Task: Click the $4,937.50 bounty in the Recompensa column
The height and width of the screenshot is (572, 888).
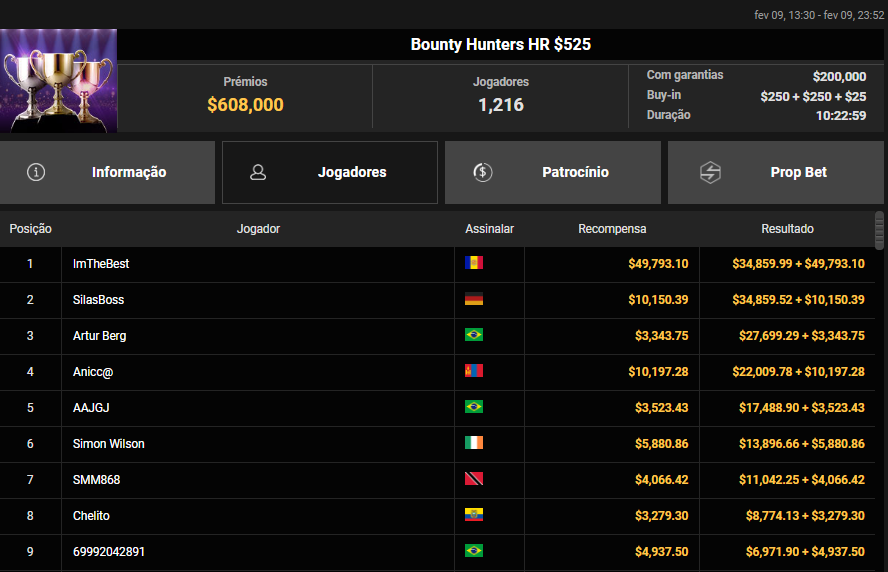Action: click(661, 552)
